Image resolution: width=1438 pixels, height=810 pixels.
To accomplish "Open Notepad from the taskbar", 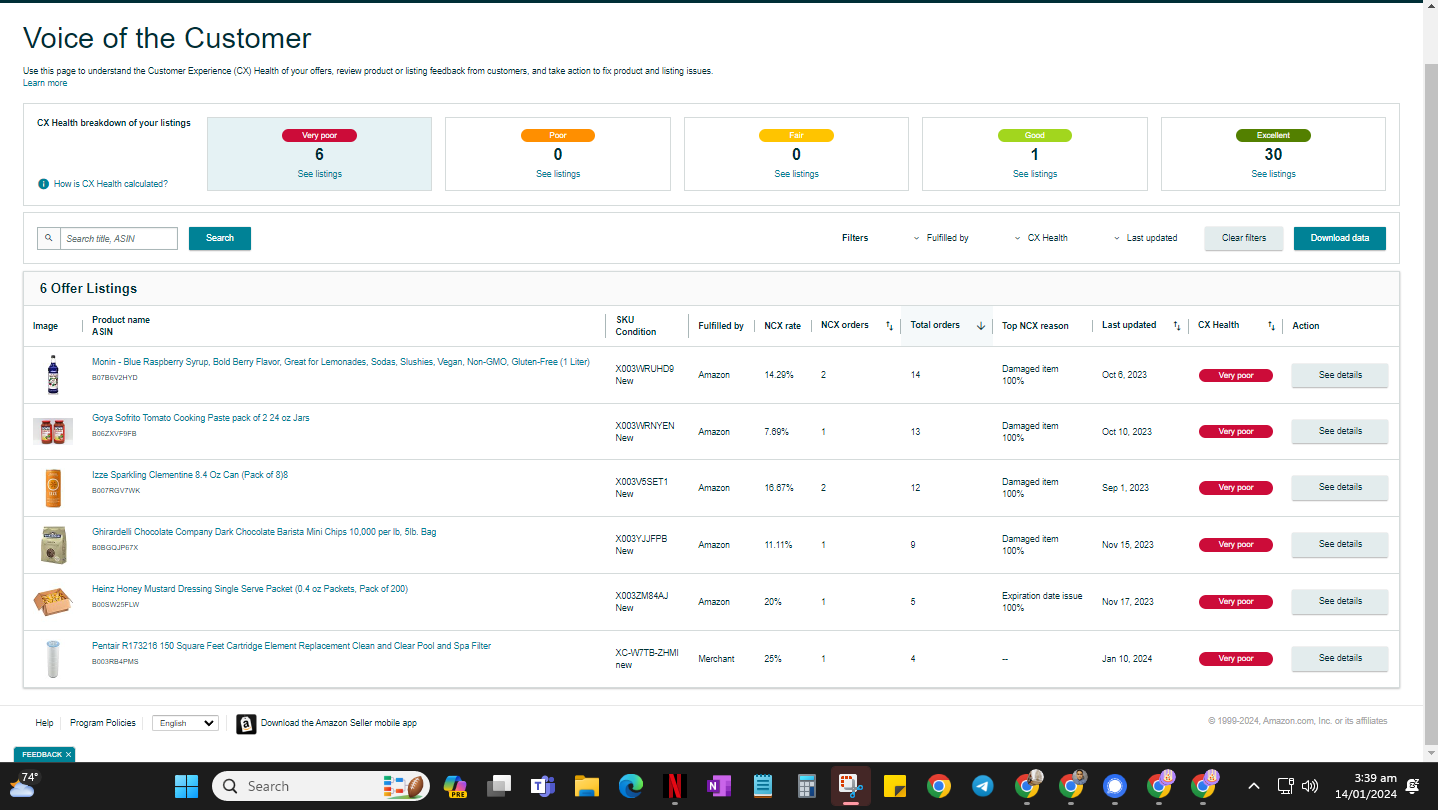I will point(763,786).
